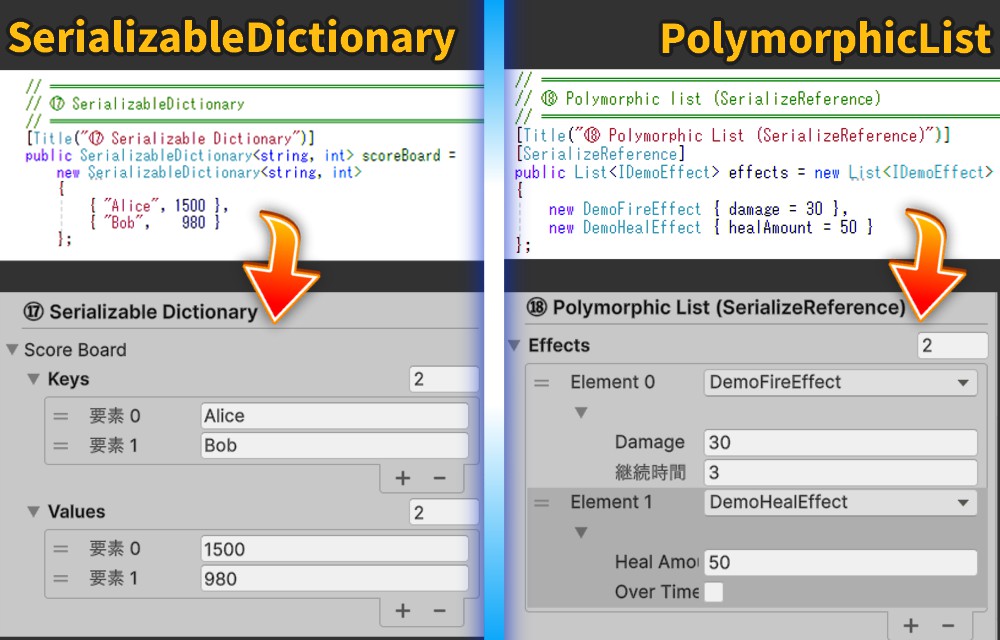This screenshot has width=1000, height=640.
Task: Open the DemoFireEffect type dropdown
Action: (841, 382)
